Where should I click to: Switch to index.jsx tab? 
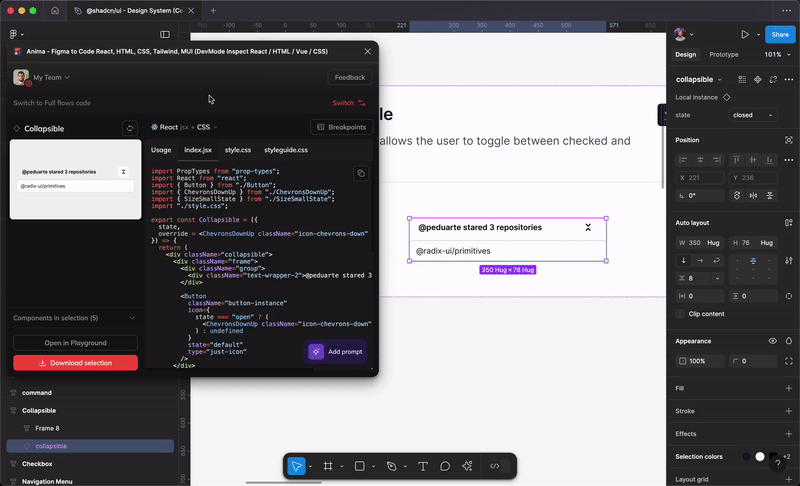pyautogui.click(x=198, y=150)
